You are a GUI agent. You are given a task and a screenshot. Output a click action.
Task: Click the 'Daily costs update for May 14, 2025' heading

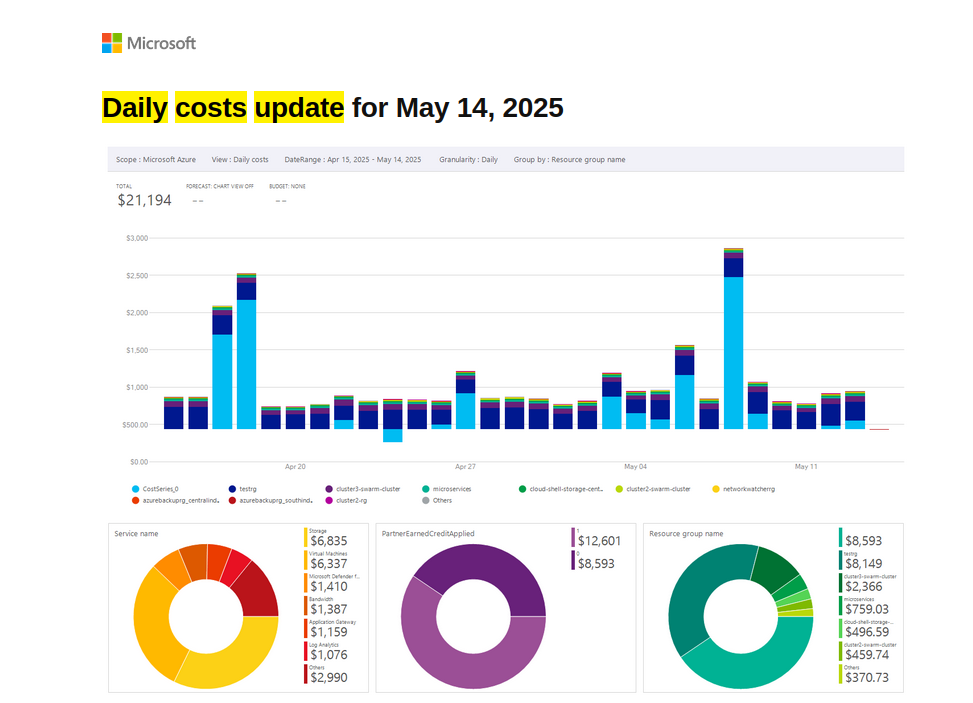pyautogui.click(x=333, y=107)
